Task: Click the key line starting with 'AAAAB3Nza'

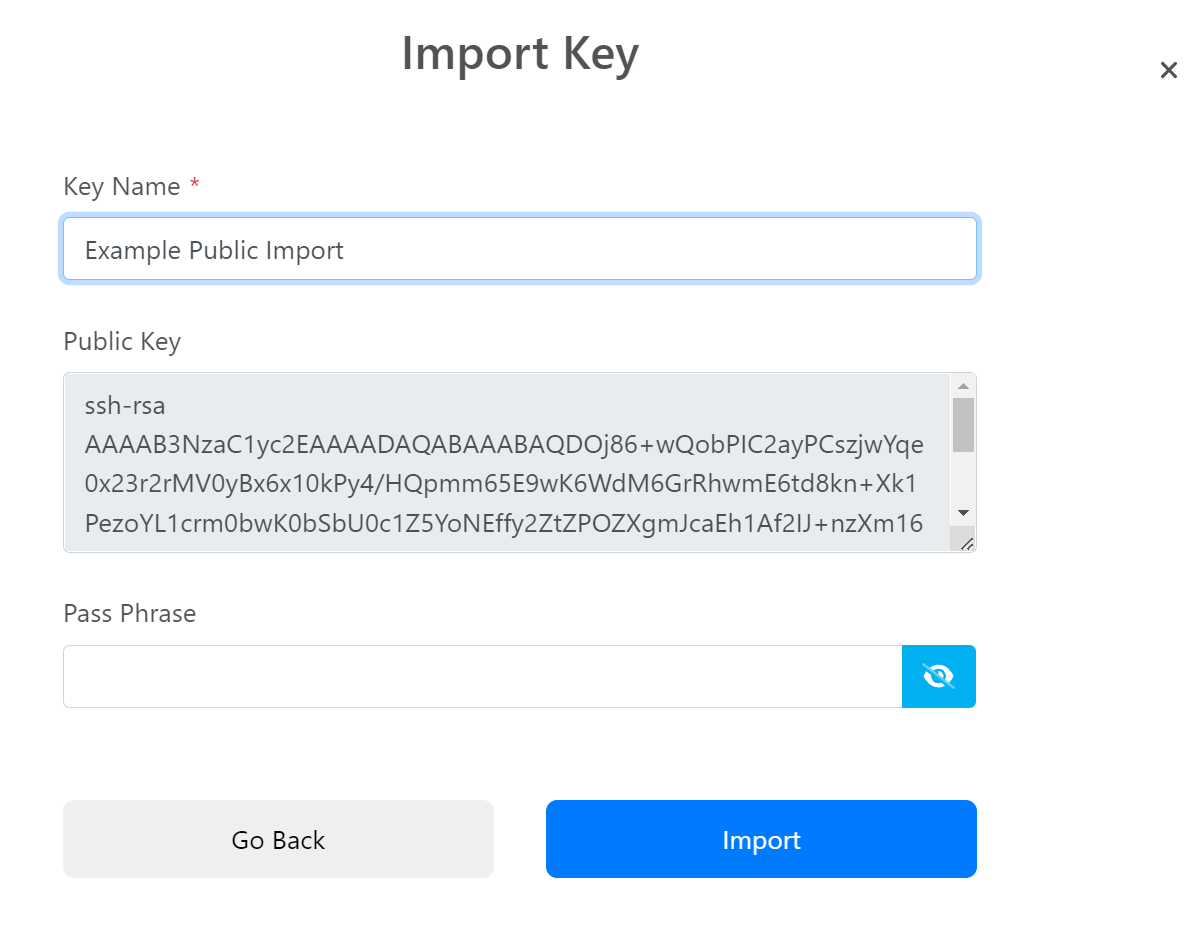Action: click(x=504, y=445)
